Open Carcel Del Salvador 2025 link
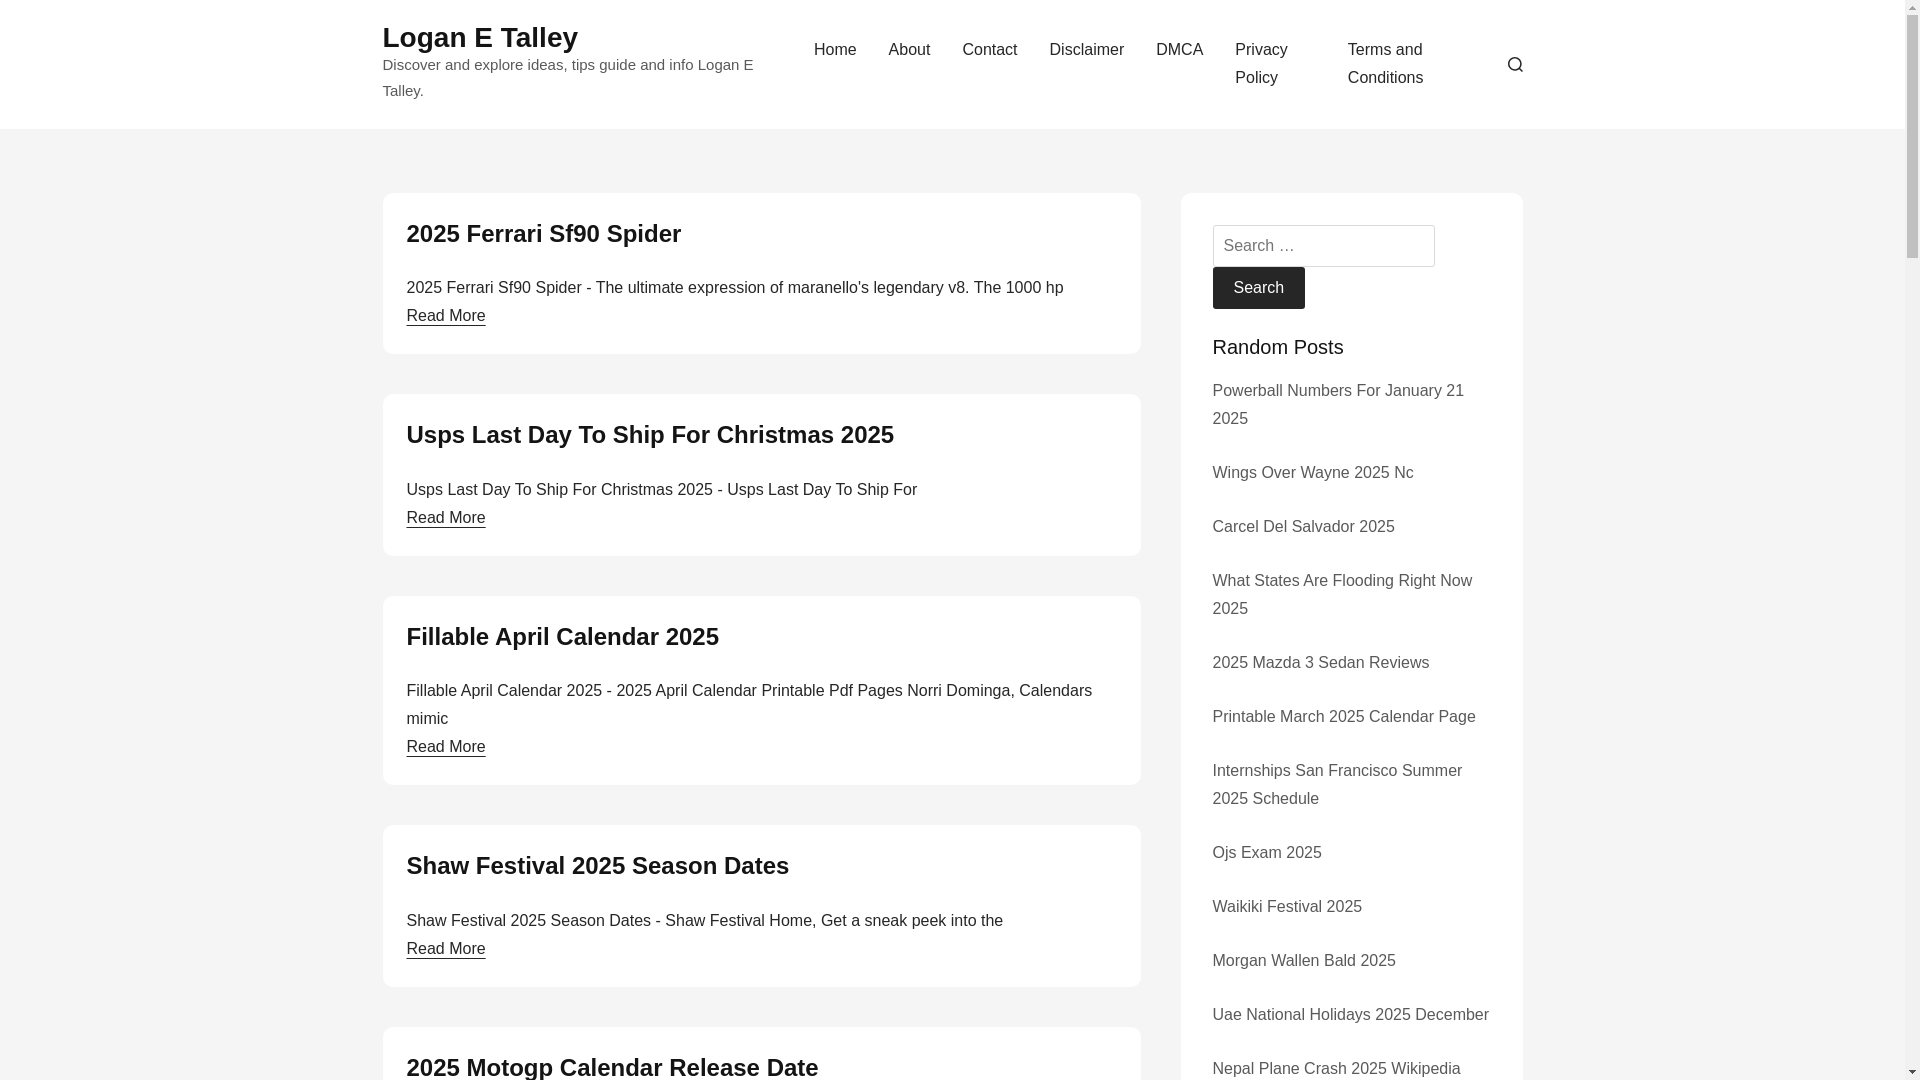 (x=1303, y=527)
